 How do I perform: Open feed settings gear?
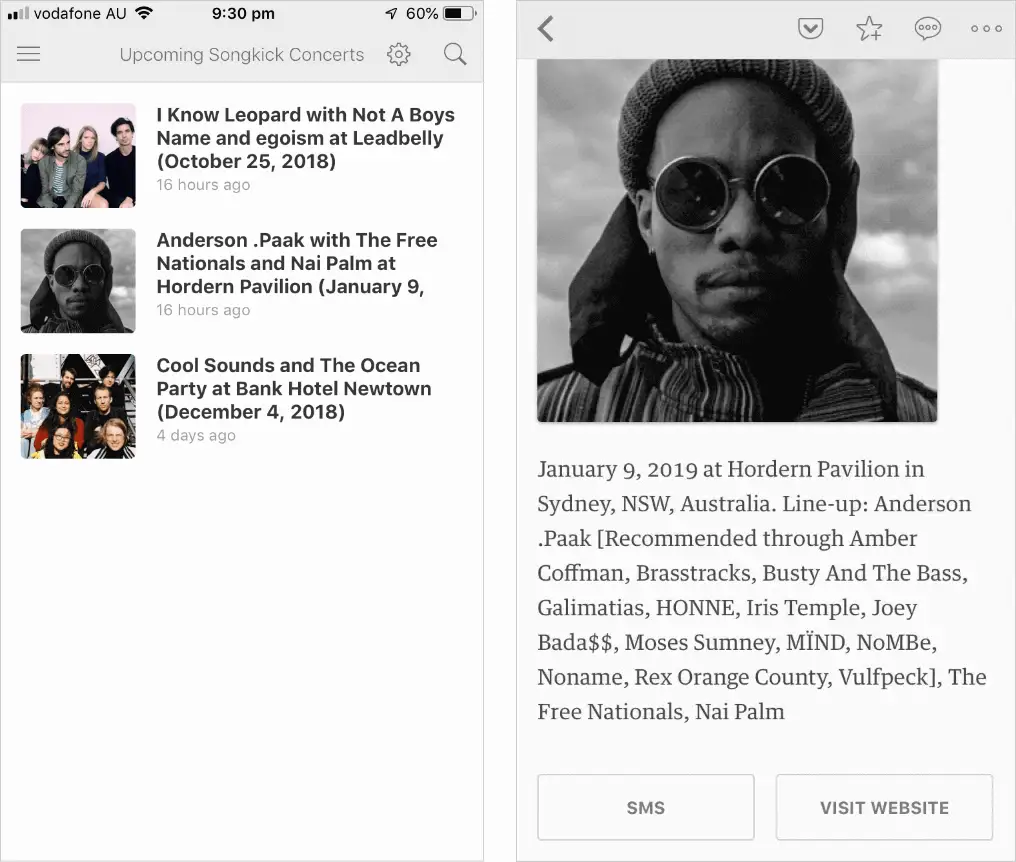[x=398, y=54]
